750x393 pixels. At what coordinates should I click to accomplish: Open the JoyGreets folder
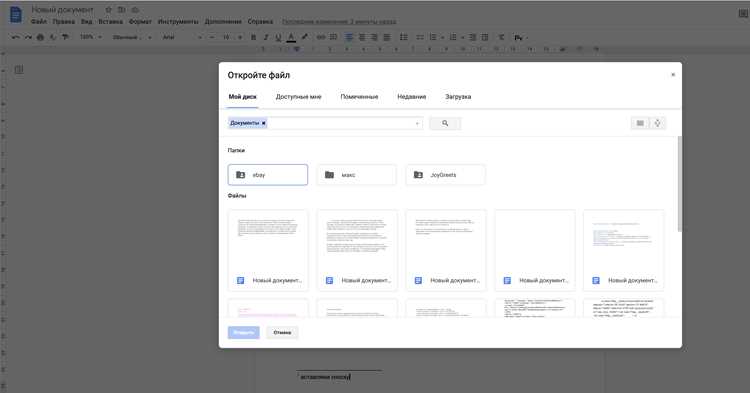tap(445, 175)
